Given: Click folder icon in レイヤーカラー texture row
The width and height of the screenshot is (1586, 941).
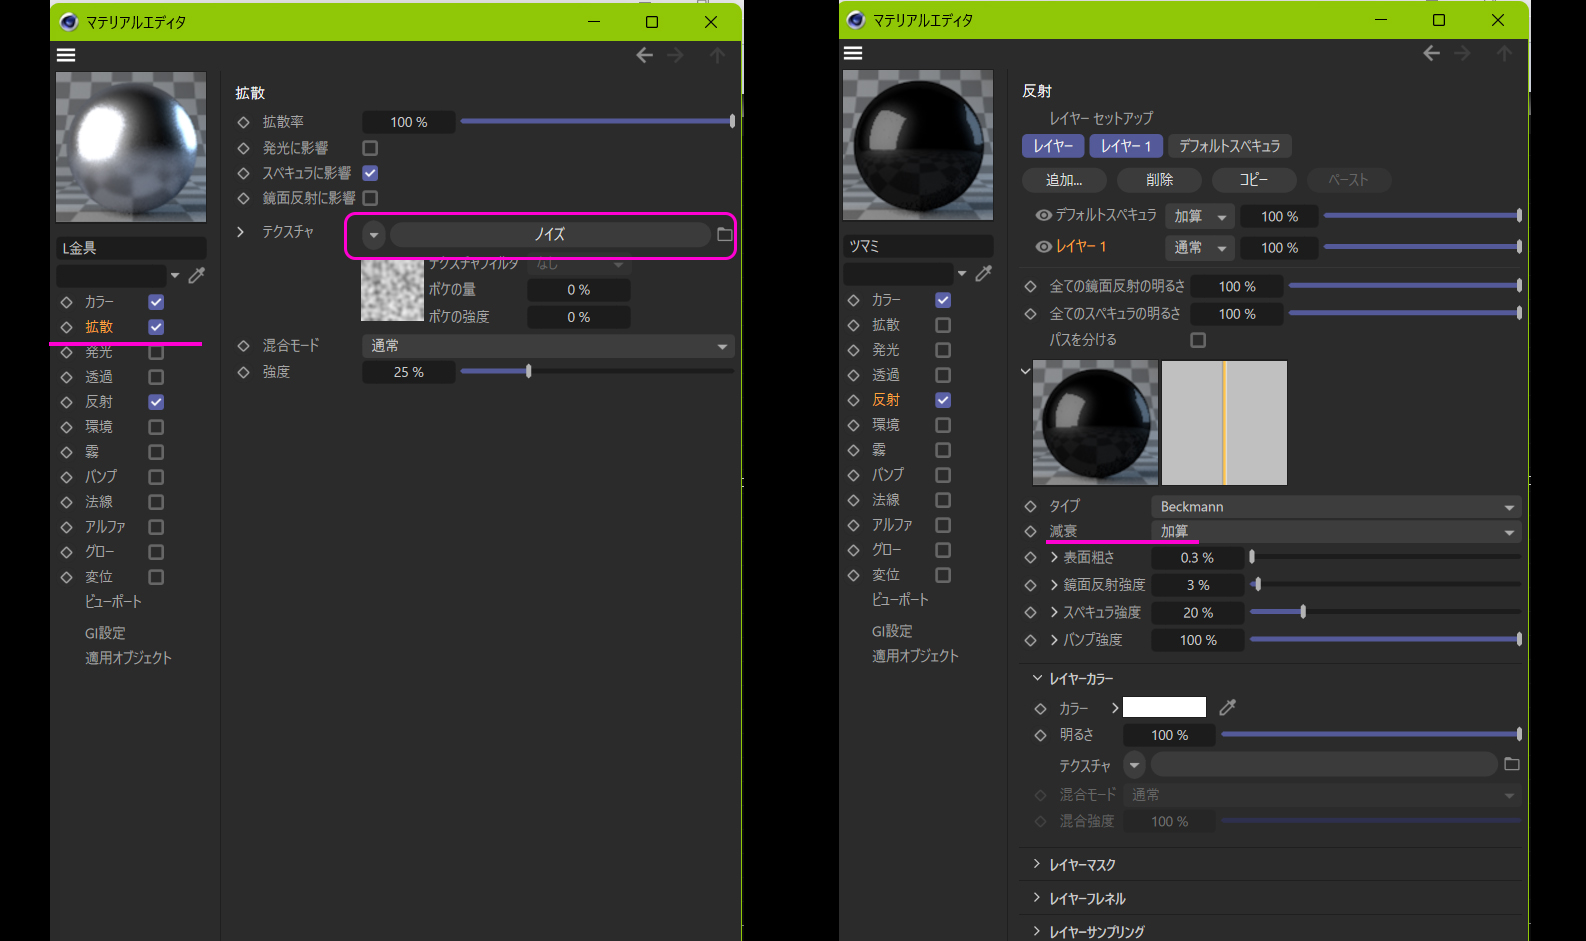Looking at the screenshot, I should 1511,764.
